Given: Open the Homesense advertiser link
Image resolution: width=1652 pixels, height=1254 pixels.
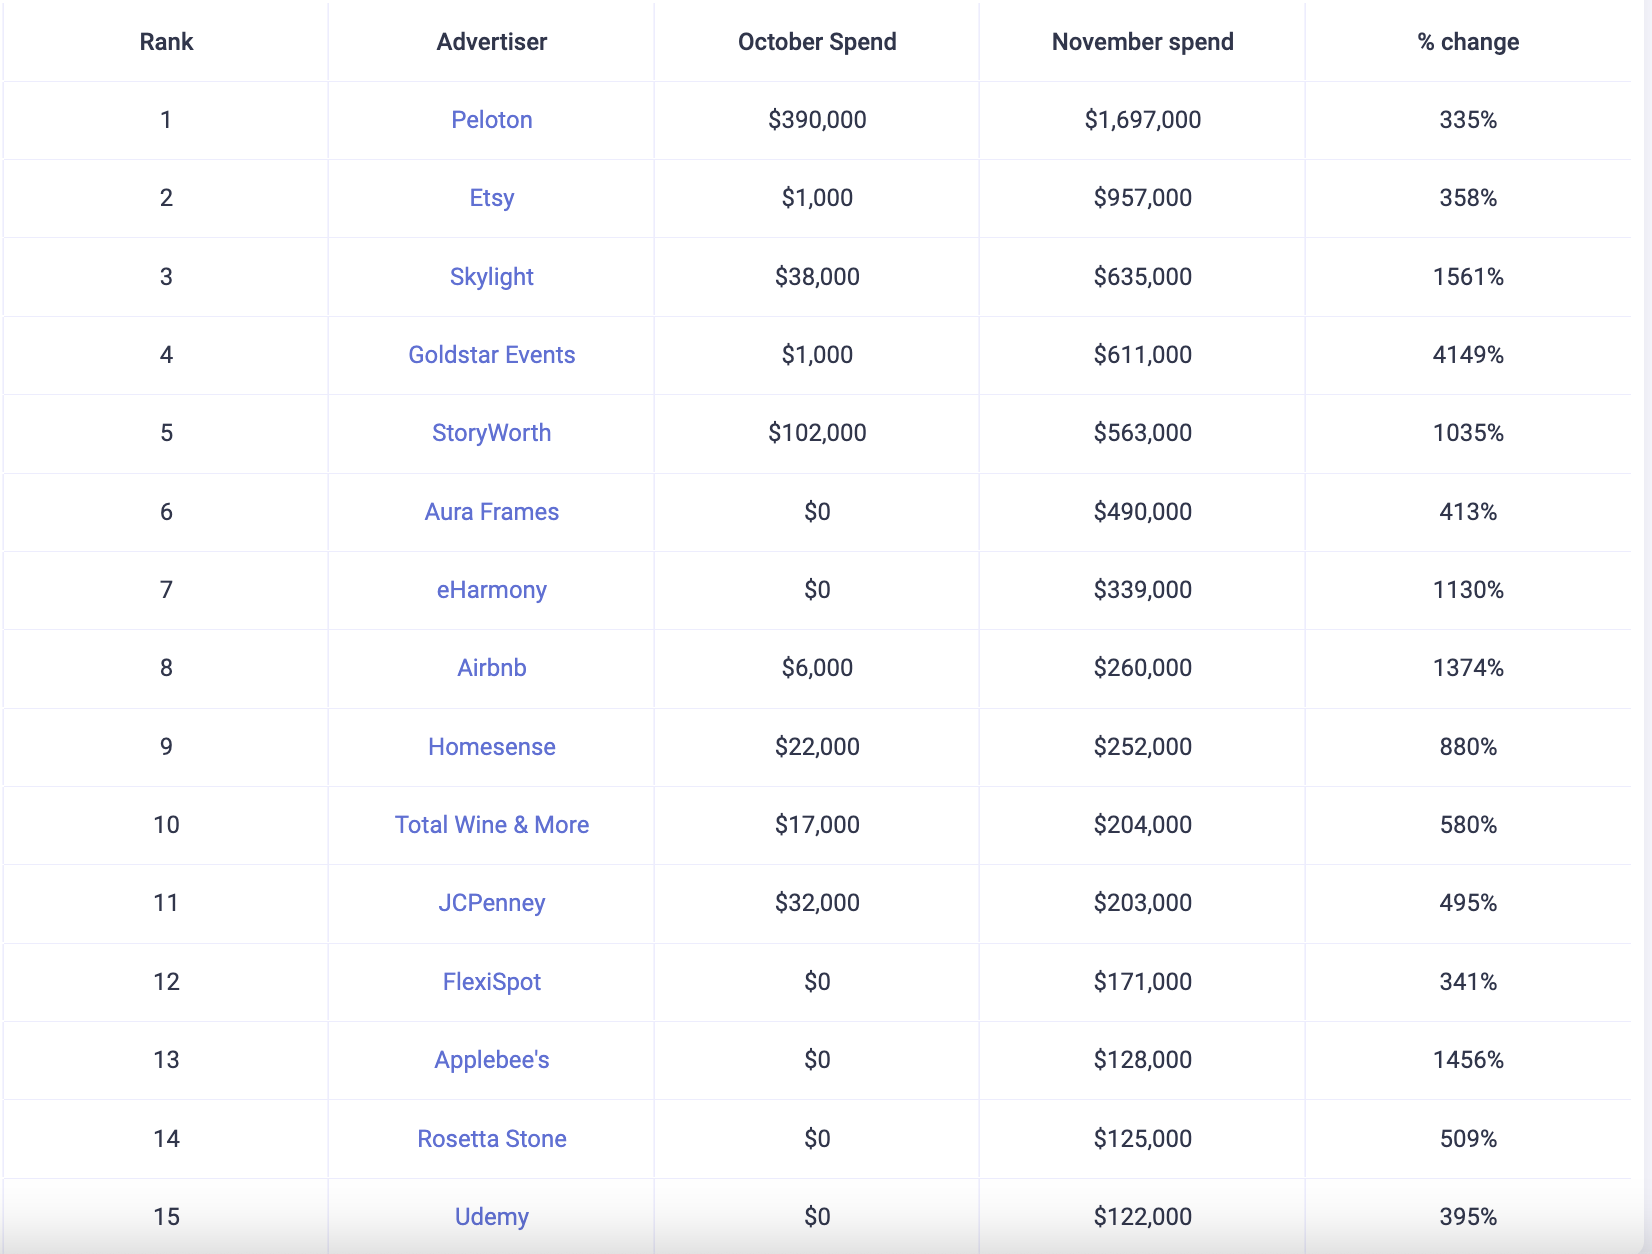Looking at the screenshot, I should pos(492,747).
